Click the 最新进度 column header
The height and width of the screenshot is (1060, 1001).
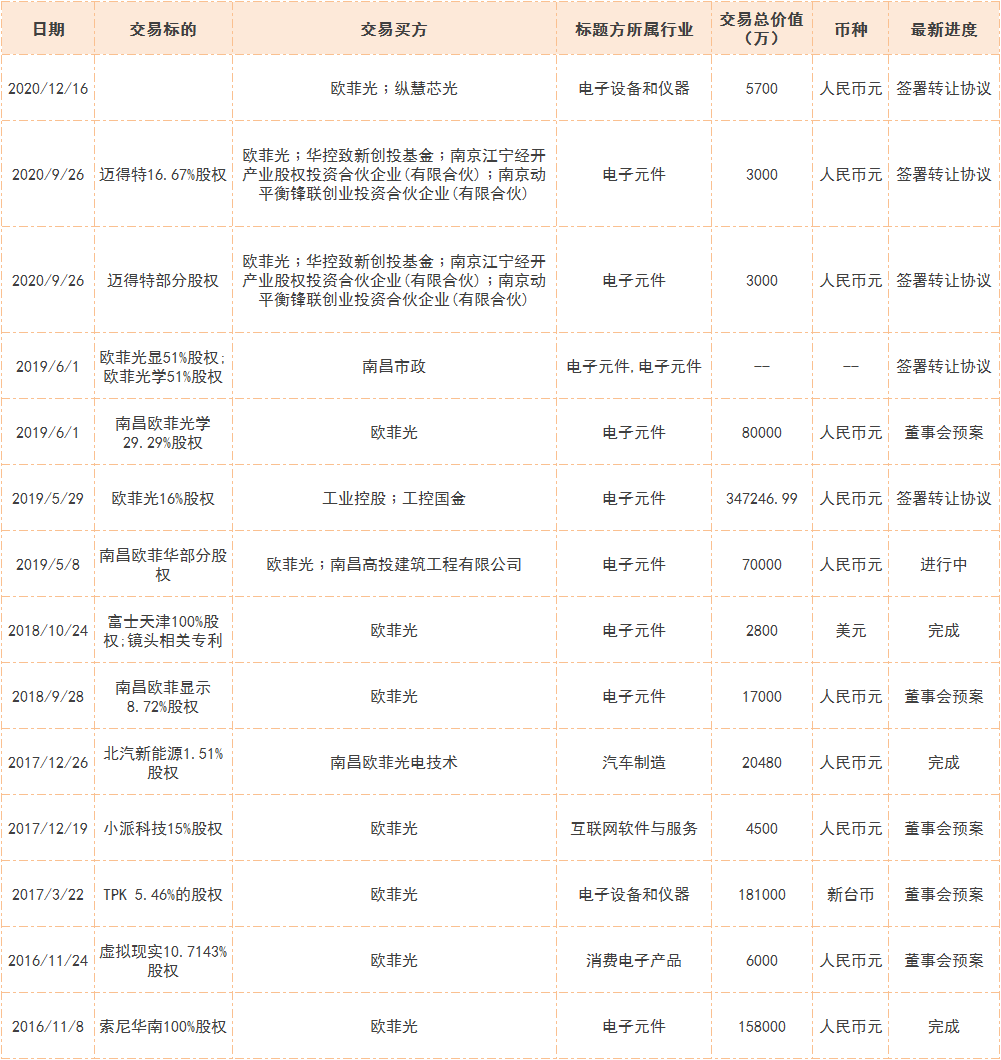pyautogui.click(x=943, y=29)
